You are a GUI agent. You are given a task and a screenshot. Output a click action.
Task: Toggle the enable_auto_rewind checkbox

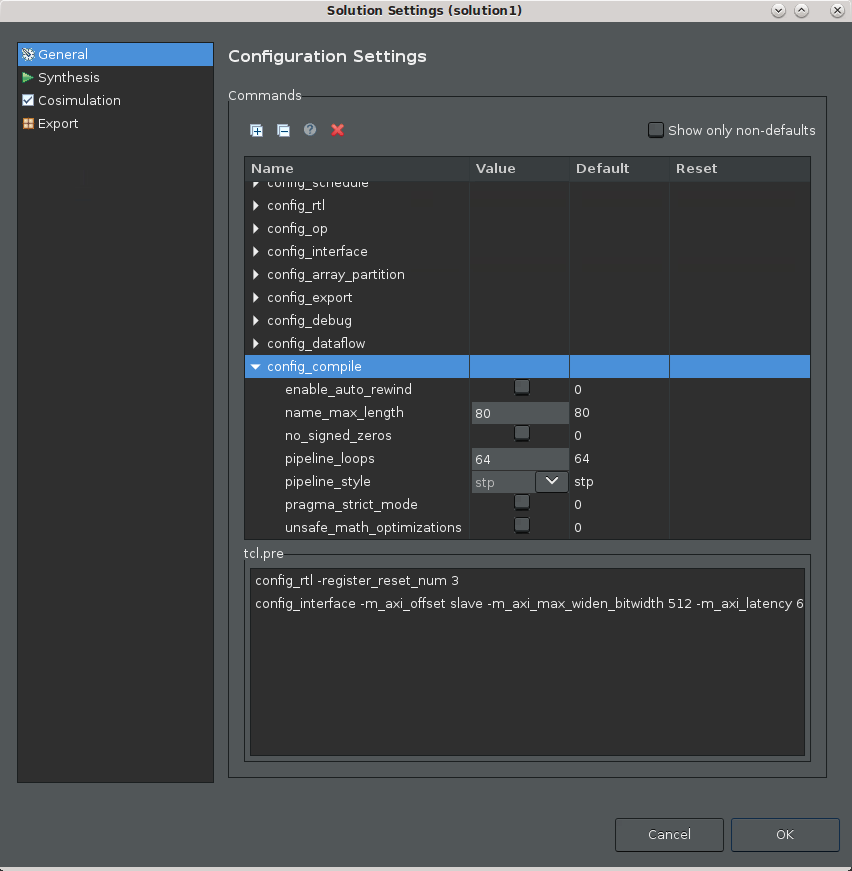pyautogui.click(x=521, y=388)
